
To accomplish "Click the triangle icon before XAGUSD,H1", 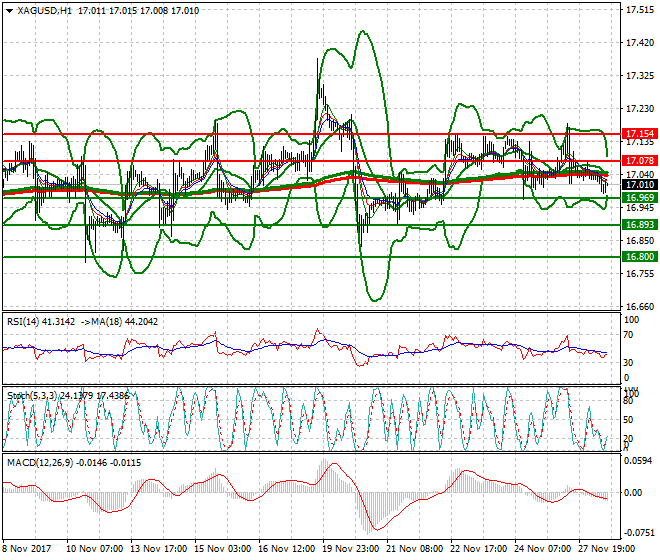I will point(9,11).
